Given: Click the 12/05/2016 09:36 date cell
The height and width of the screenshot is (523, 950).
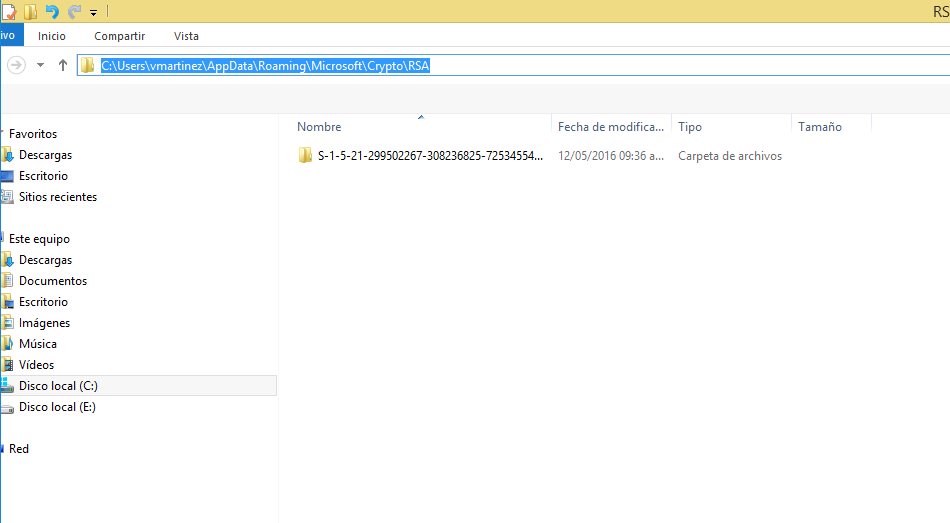Looking at the screenshot, I should (x=611, y=156).
